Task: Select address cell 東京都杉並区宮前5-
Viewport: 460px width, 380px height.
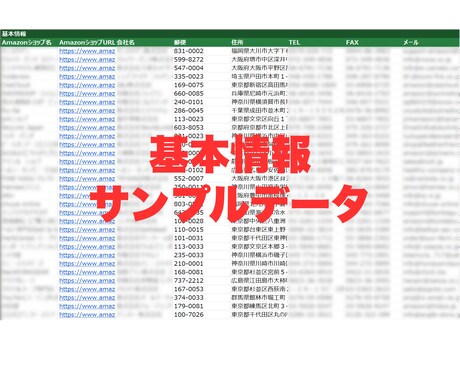Action: [259, 272]
